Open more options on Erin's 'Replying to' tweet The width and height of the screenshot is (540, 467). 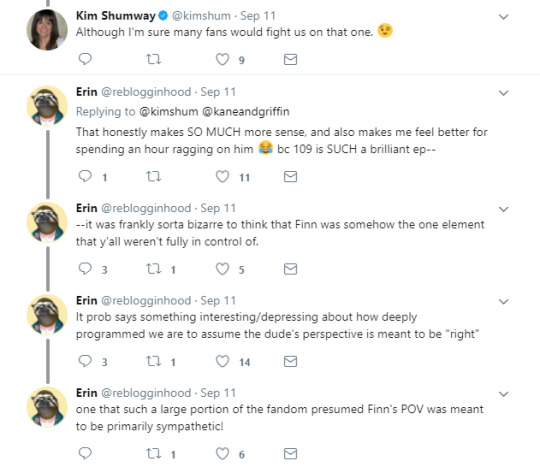(x=503, y=93)
